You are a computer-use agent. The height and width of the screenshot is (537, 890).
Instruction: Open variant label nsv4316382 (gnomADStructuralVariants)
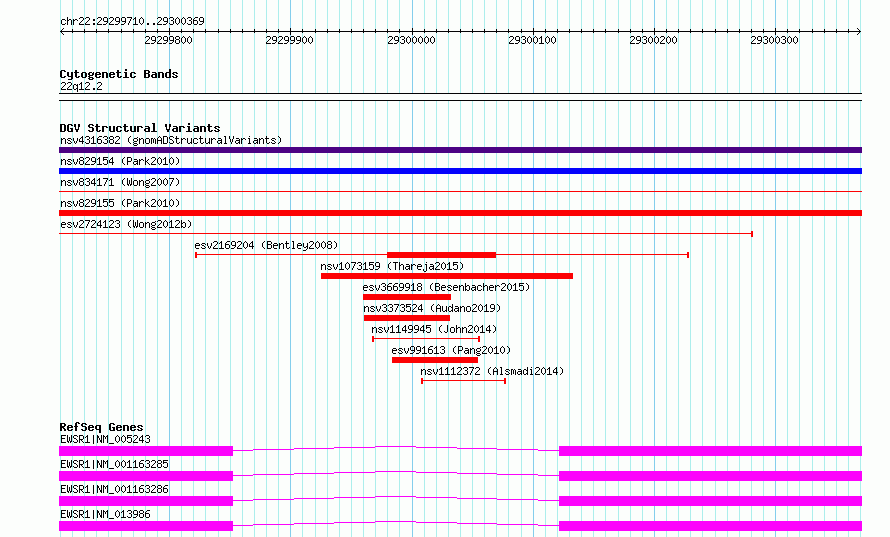tap(171, 140)
